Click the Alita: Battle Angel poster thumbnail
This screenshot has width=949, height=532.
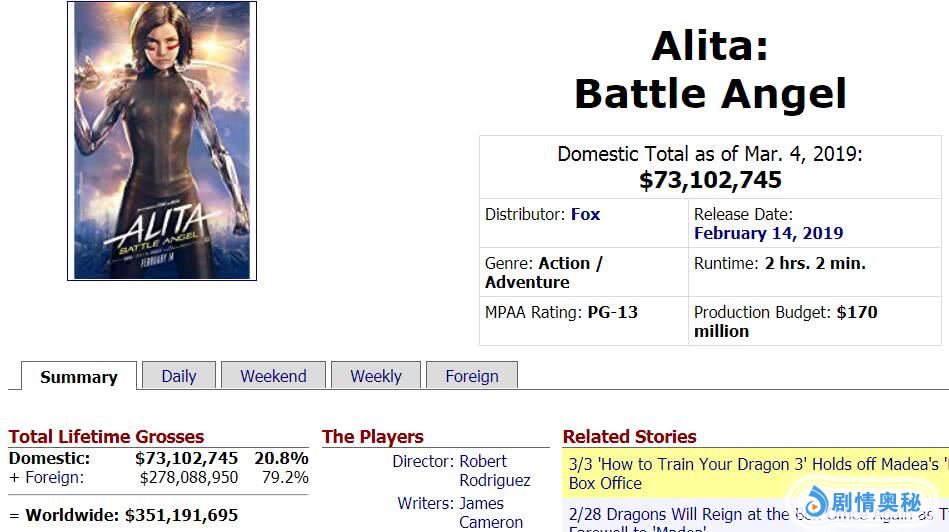[x=162, y=141]
